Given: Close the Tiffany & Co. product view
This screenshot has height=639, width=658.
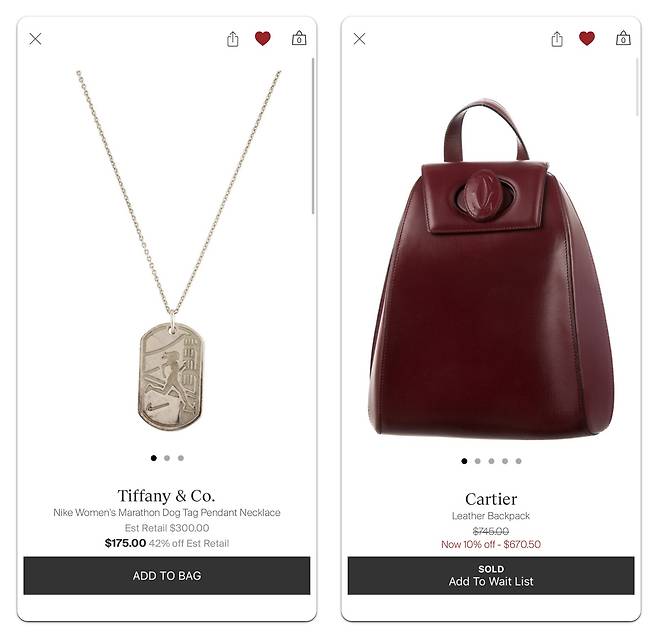Looking at the screenshot, I should coord(35,39).
